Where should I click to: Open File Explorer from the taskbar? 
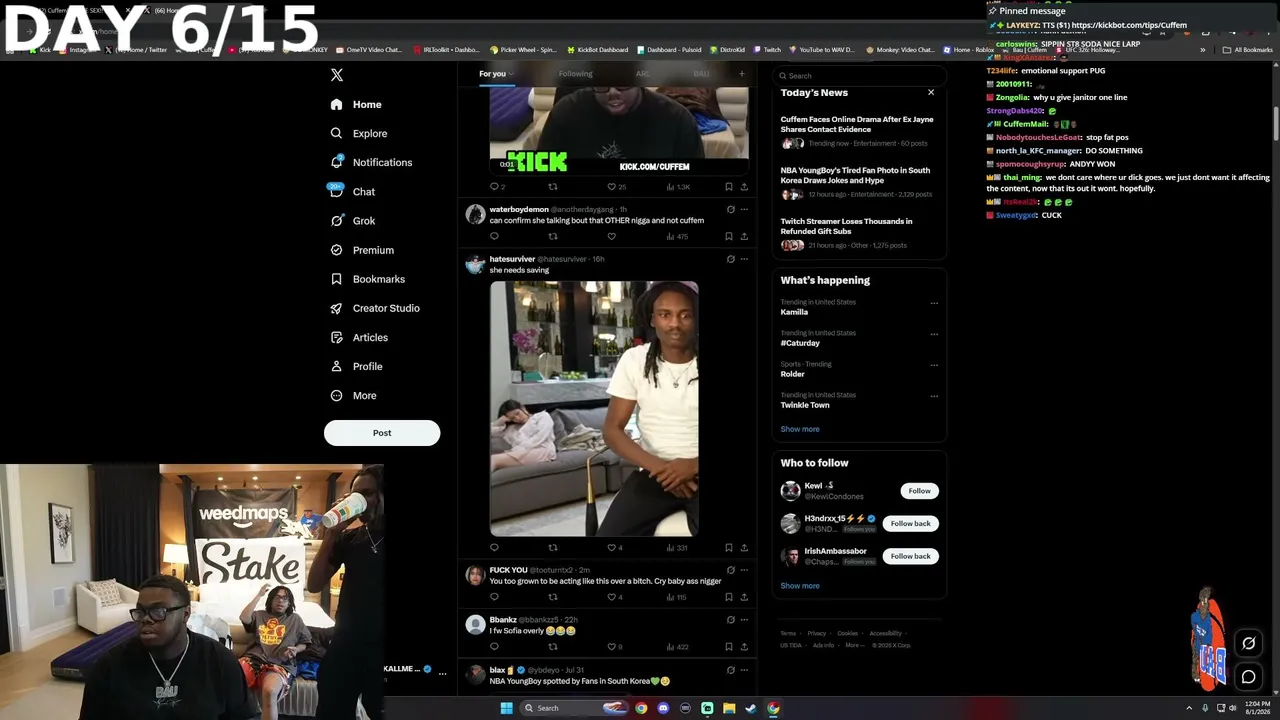pyautogui.click(x=729, y=708)
